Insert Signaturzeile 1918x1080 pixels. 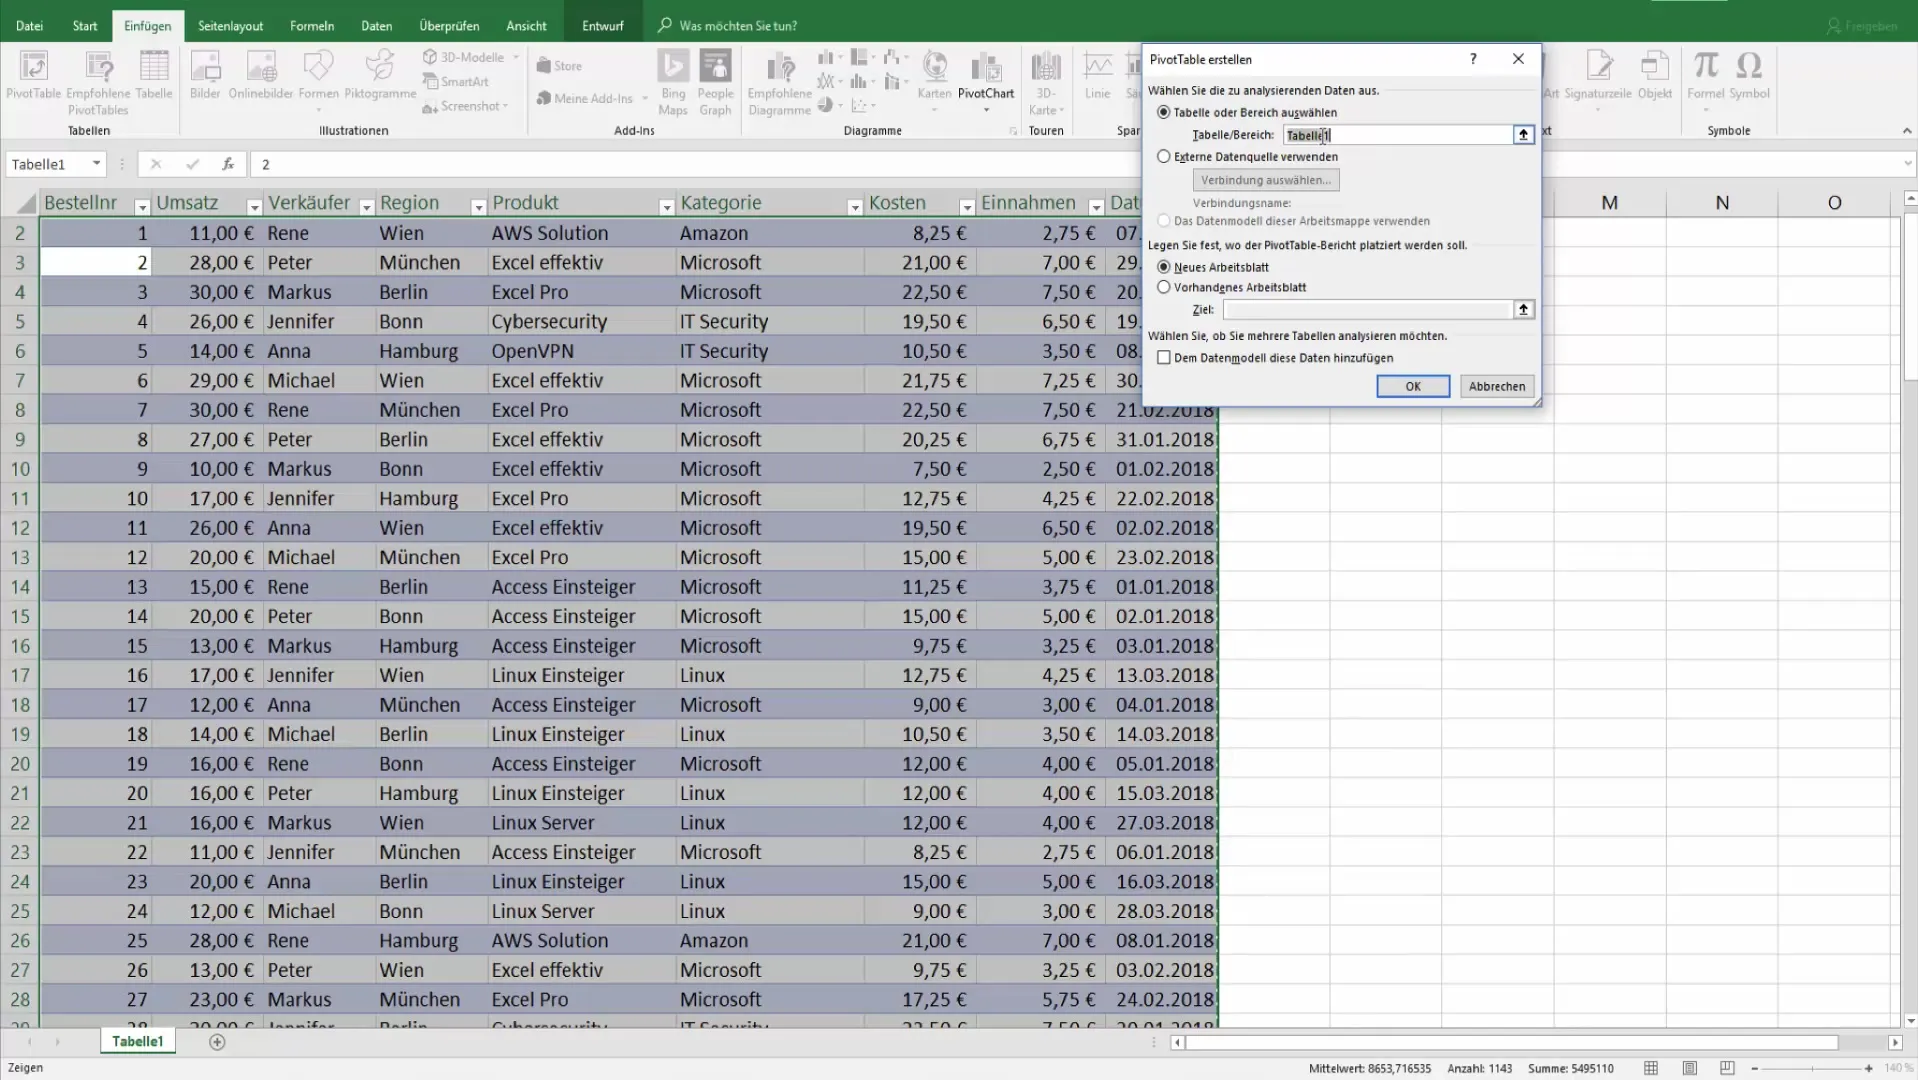coord(1598,76)
